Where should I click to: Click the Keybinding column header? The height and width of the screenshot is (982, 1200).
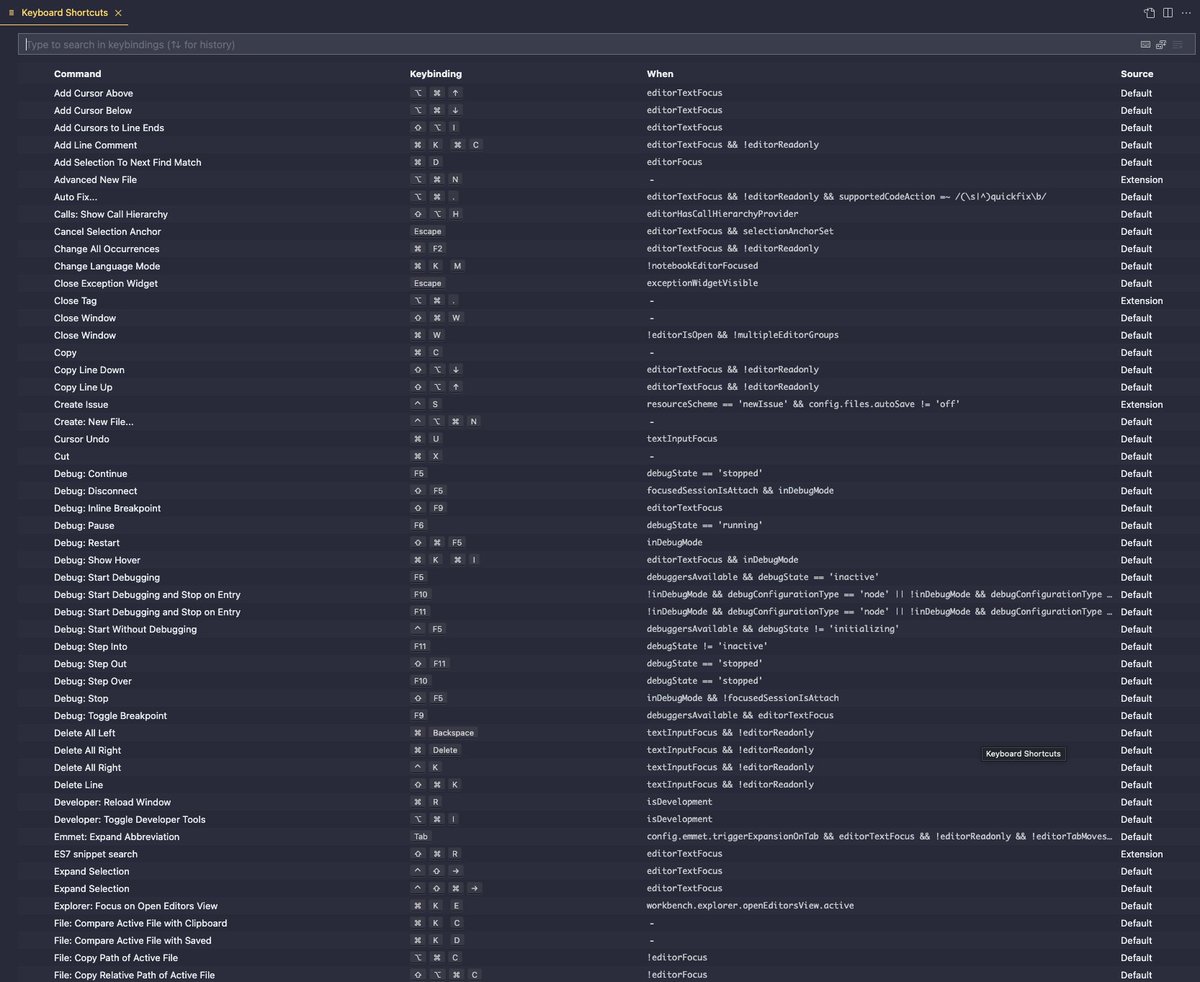click(436, 74)
